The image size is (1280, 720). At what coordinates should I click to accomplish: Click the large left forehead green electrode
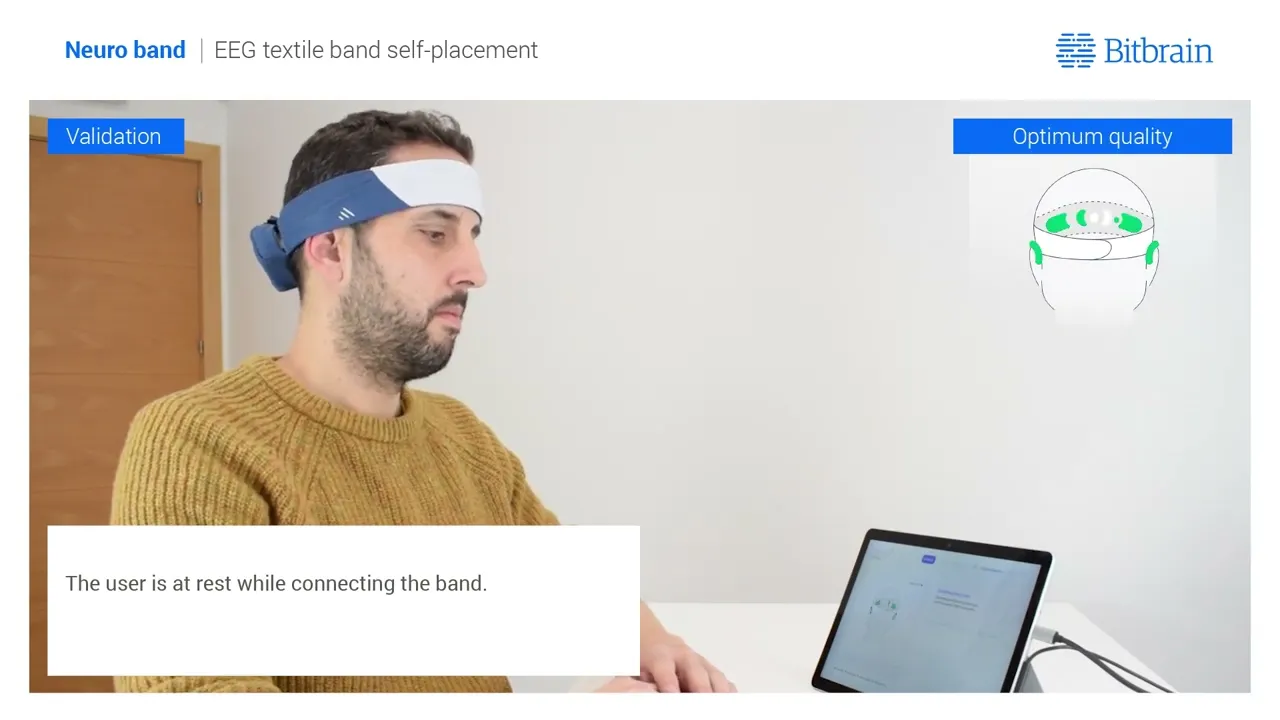pos(1057,223)
